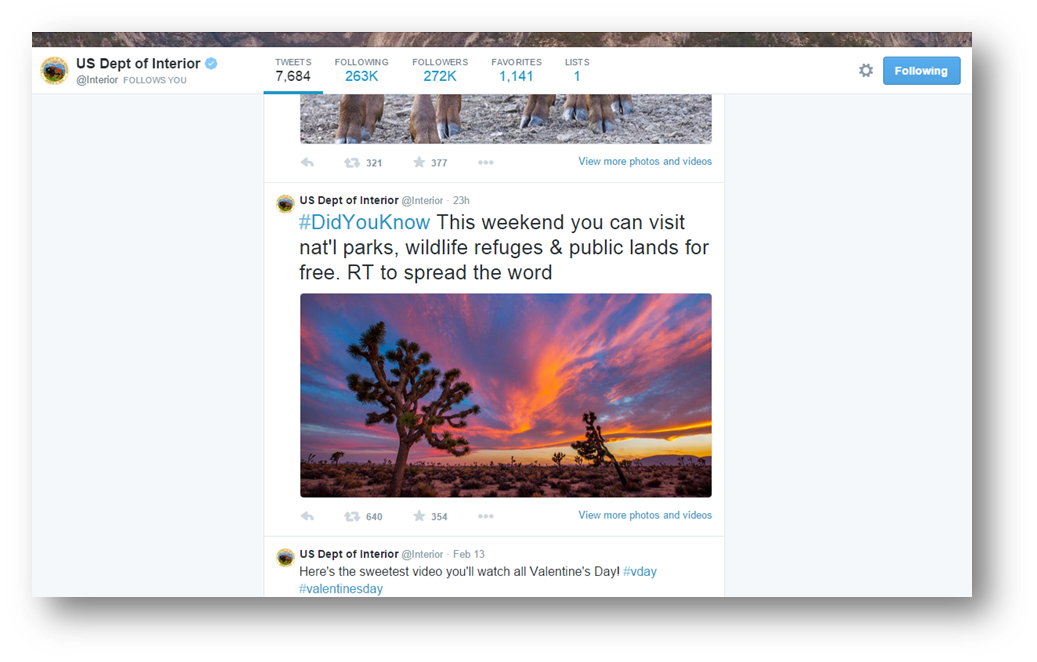Screen dimensions: 1037x662
Task: Open the Lists 1 tab
Action: pos(577,70)
